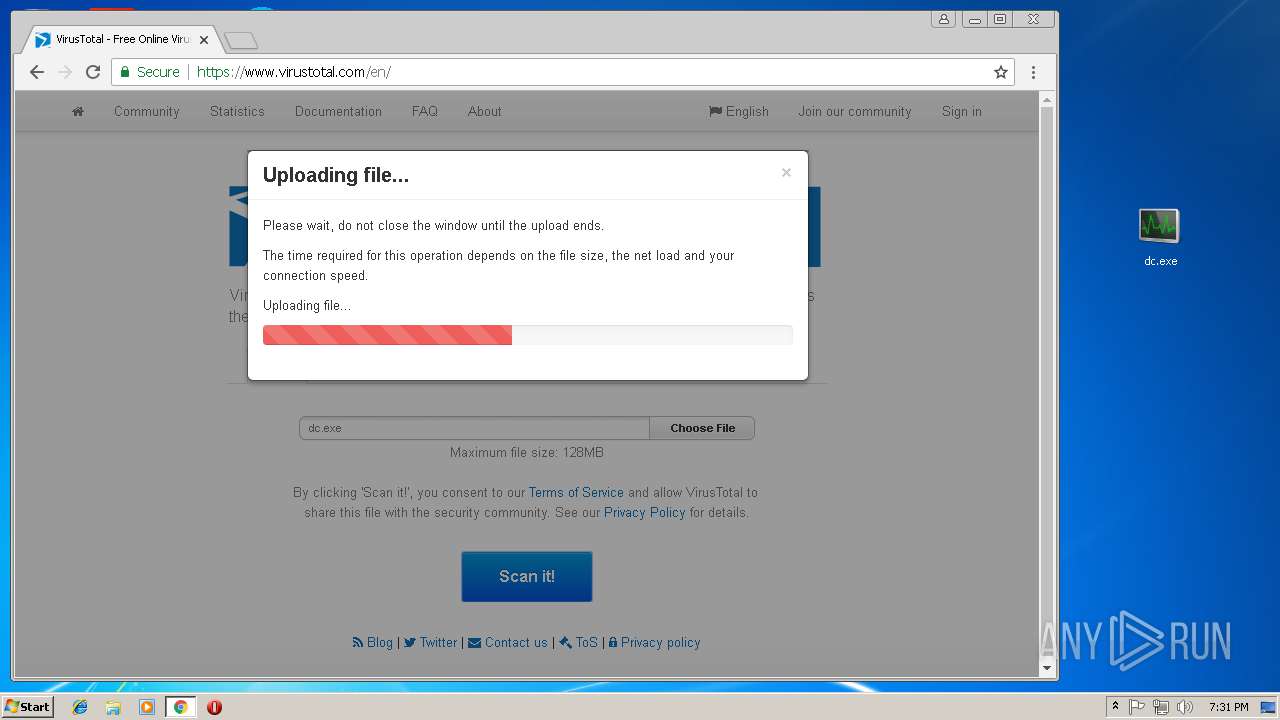Bookmark this page with star icon
Viewport: 1280px width, 720px height.
pos(1000,72)
